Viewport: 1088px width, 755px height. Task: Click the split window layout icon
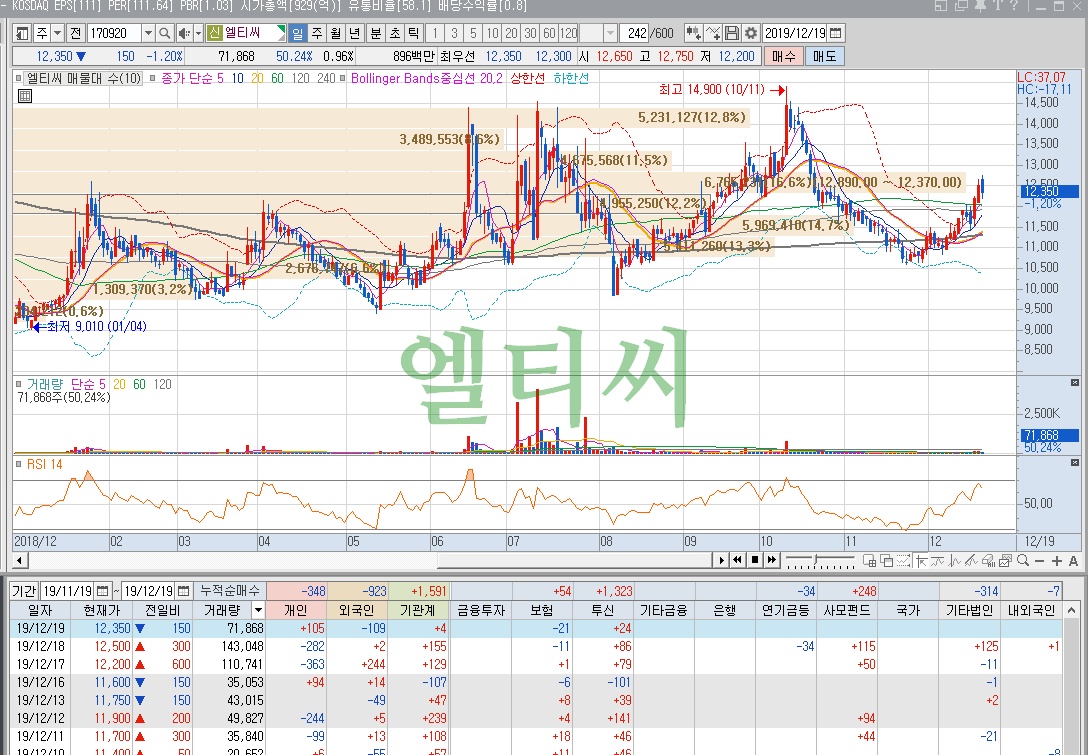[x=869, y=561]
